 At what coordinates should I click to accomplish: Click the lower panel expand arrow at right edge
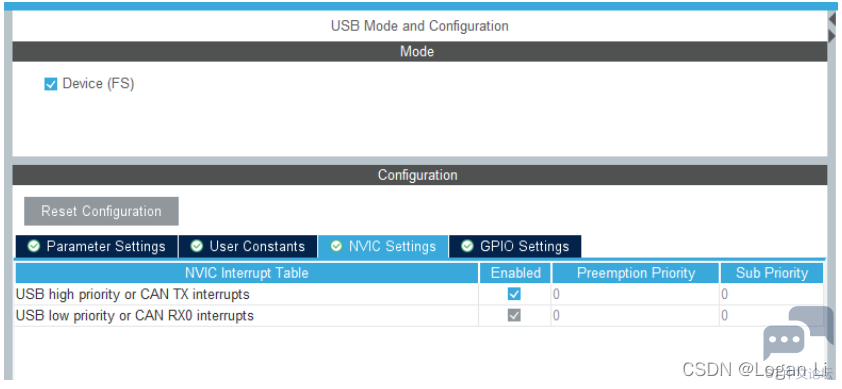tap(832, 37)
